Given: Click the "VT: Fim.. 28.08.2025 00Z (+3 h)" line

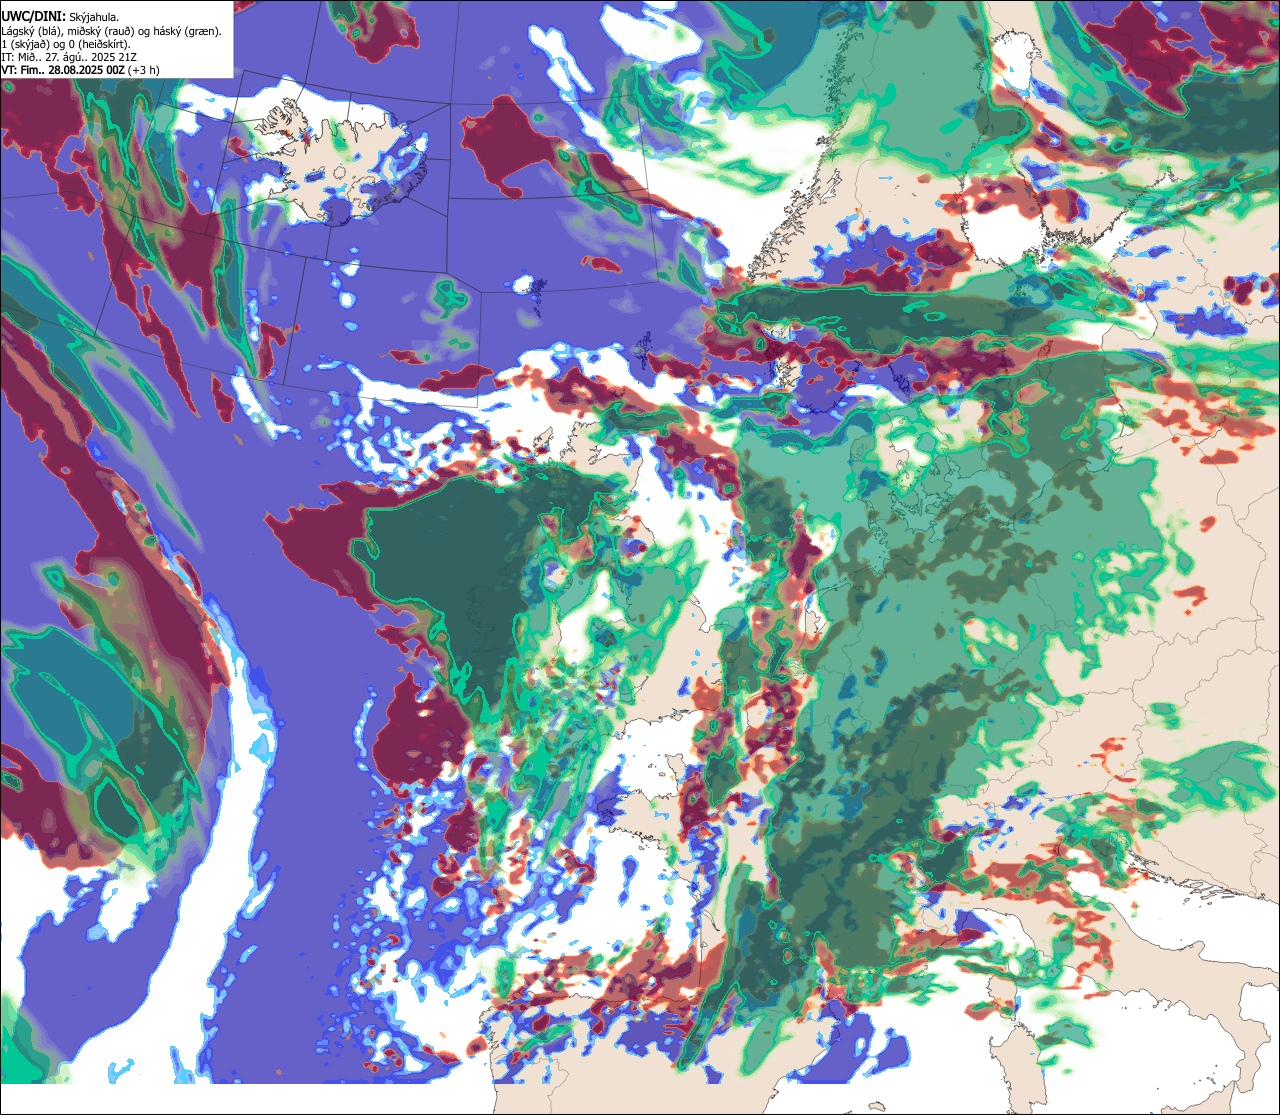Looking at the screenshot, I should [81, 70].
